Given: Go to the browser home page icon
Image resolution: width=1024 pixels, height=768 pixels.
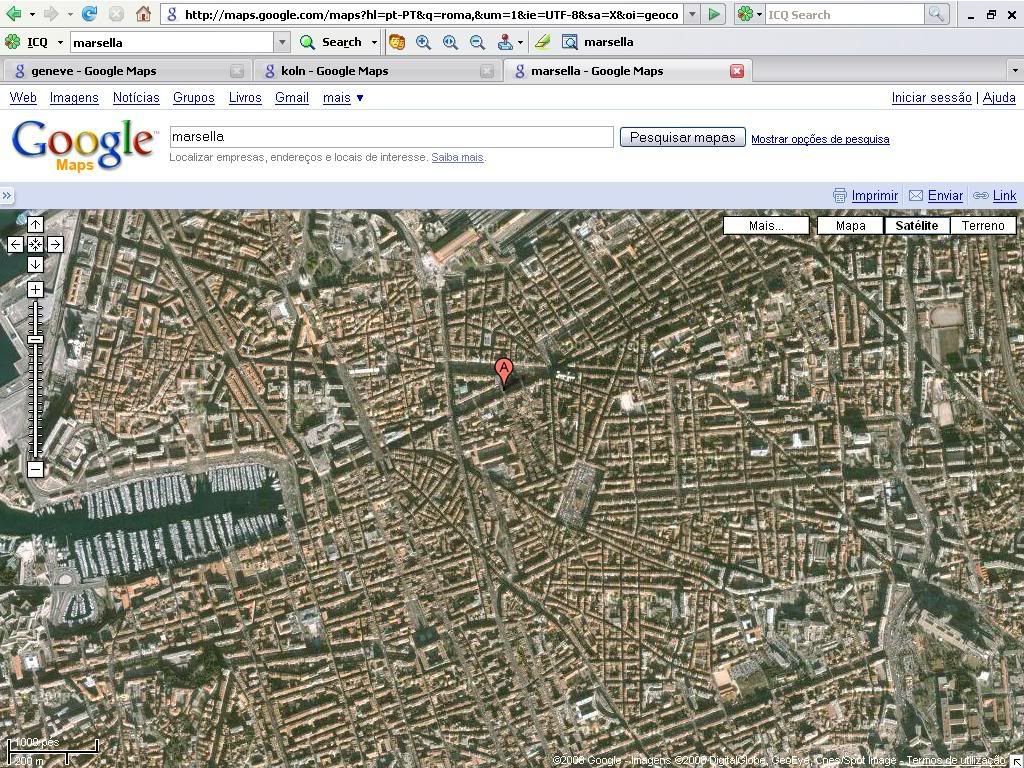Looking at the screenshot, I should 143,14.
